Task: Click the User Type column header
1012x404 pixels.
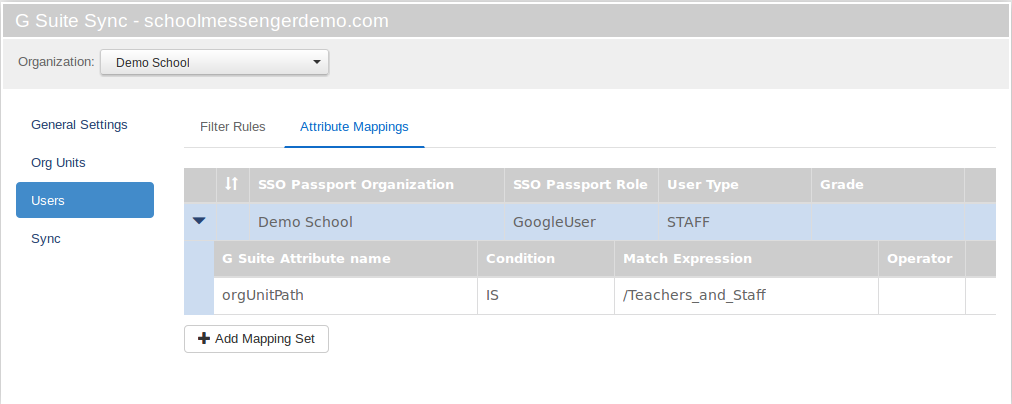Action: (735, 185)
